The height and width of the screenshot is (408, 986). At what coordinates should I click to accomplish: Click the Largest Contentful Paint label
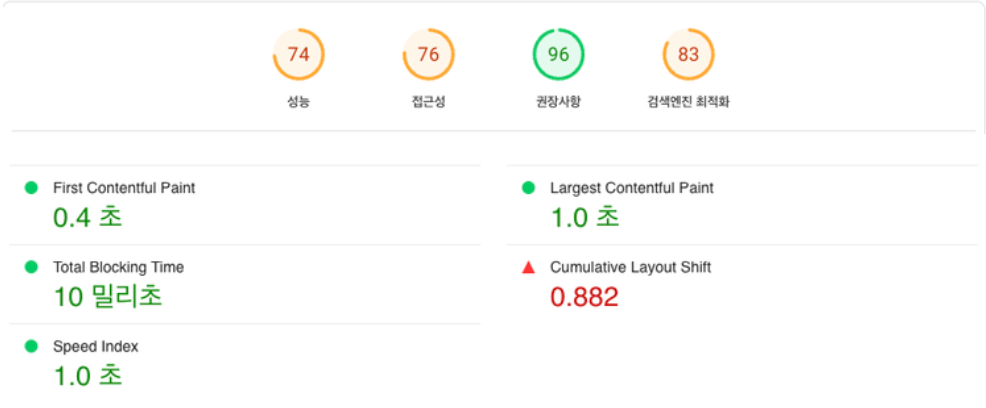(x=632, y=187)
